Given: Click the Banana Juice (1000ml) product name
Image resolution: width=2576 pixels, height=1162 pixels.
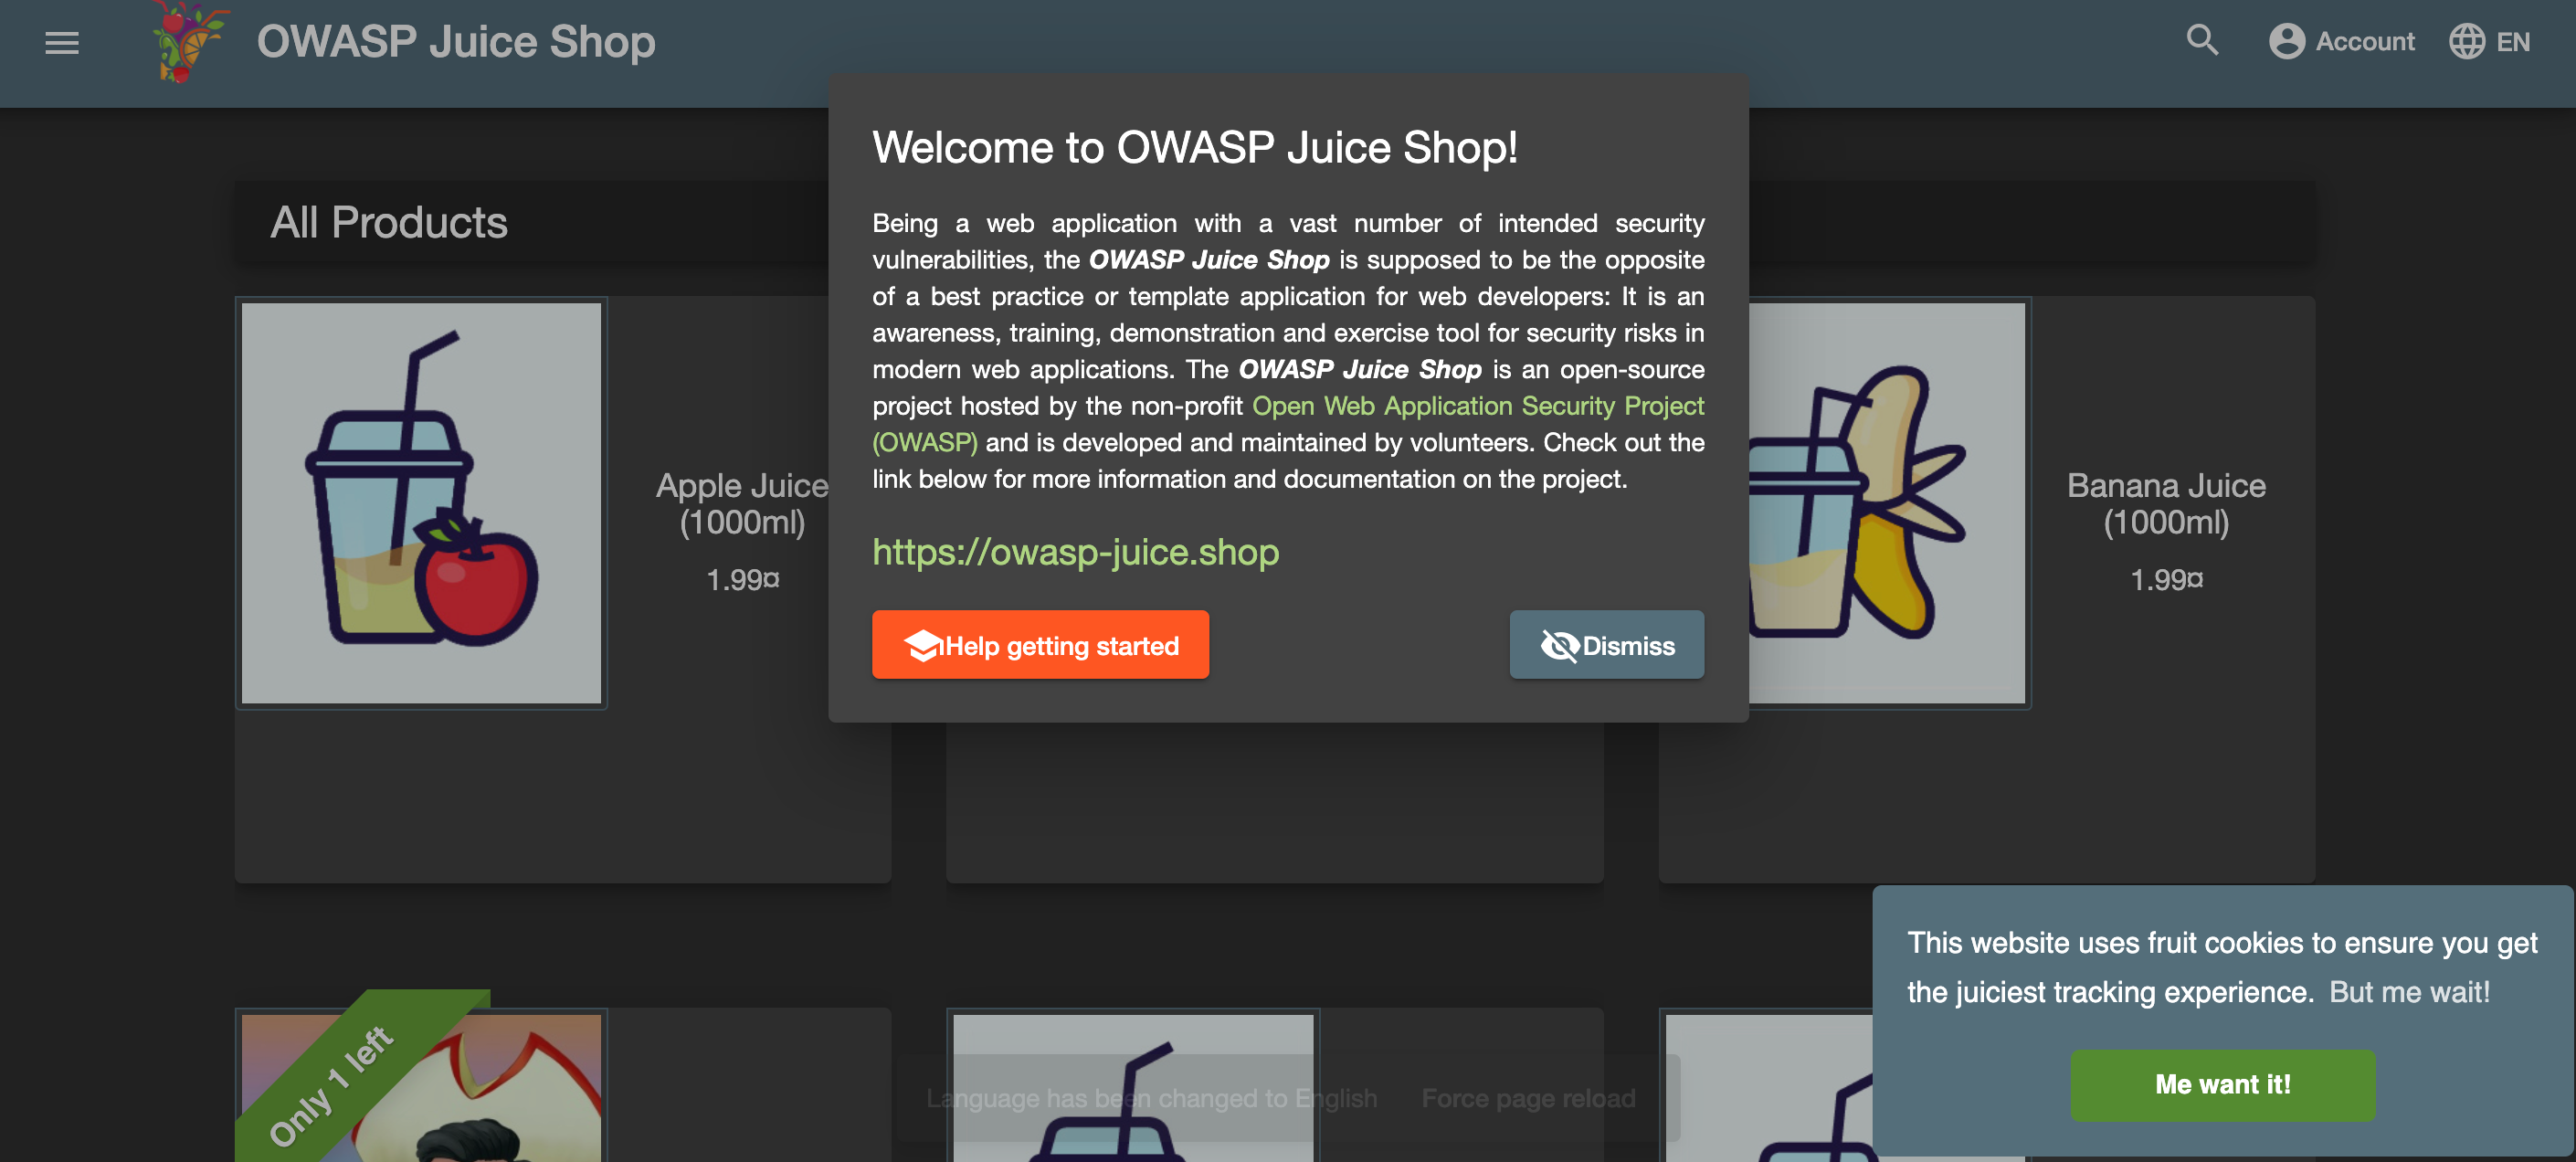Looking at the screenshot, I should coord(2166,503).
